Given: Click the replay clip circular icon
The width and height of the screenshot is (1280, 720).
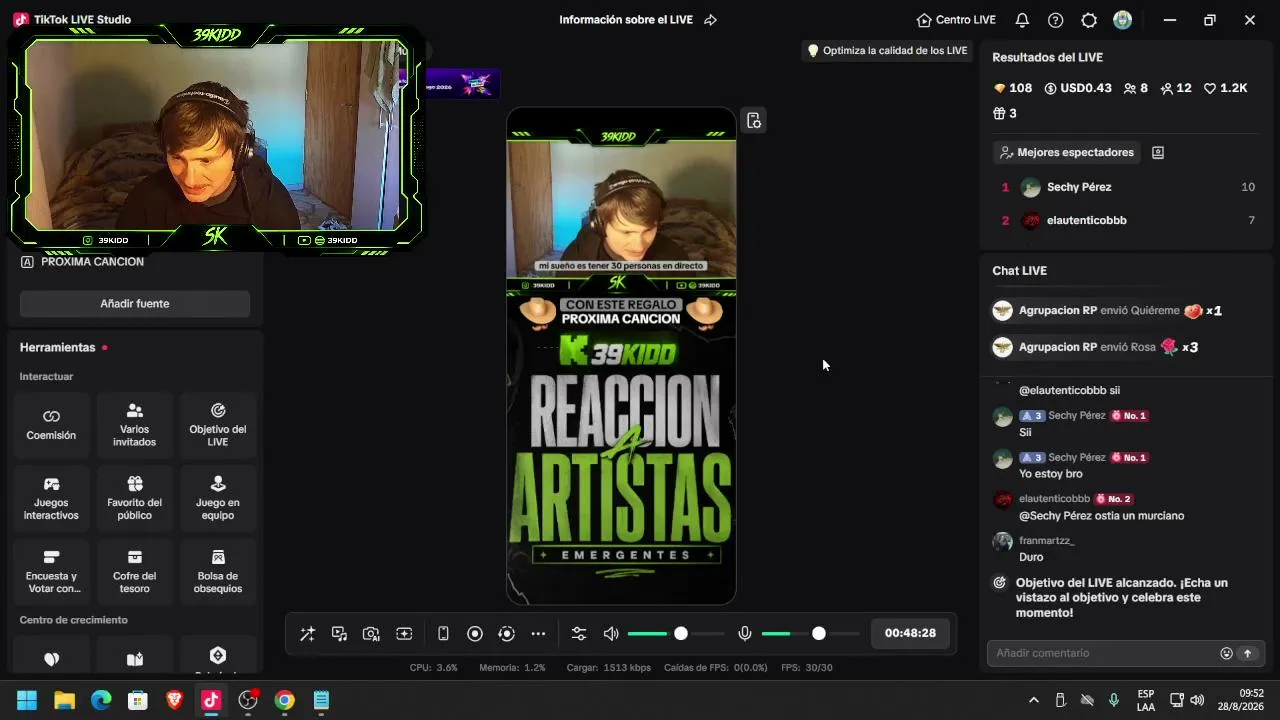Looking at the screenshot, I should pyautogui.click(x=506, y=634).
